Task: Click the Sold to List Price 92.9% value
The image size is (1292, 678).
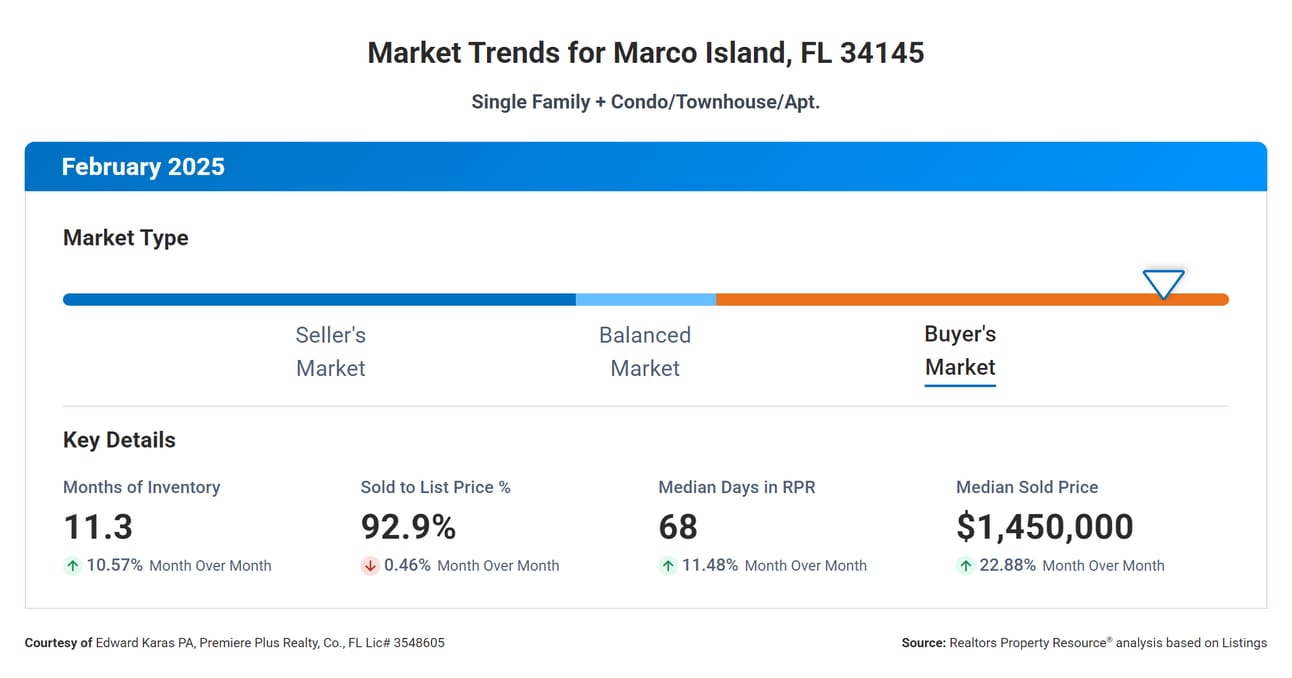Action: pyautogui.click(x=408, y=527)
